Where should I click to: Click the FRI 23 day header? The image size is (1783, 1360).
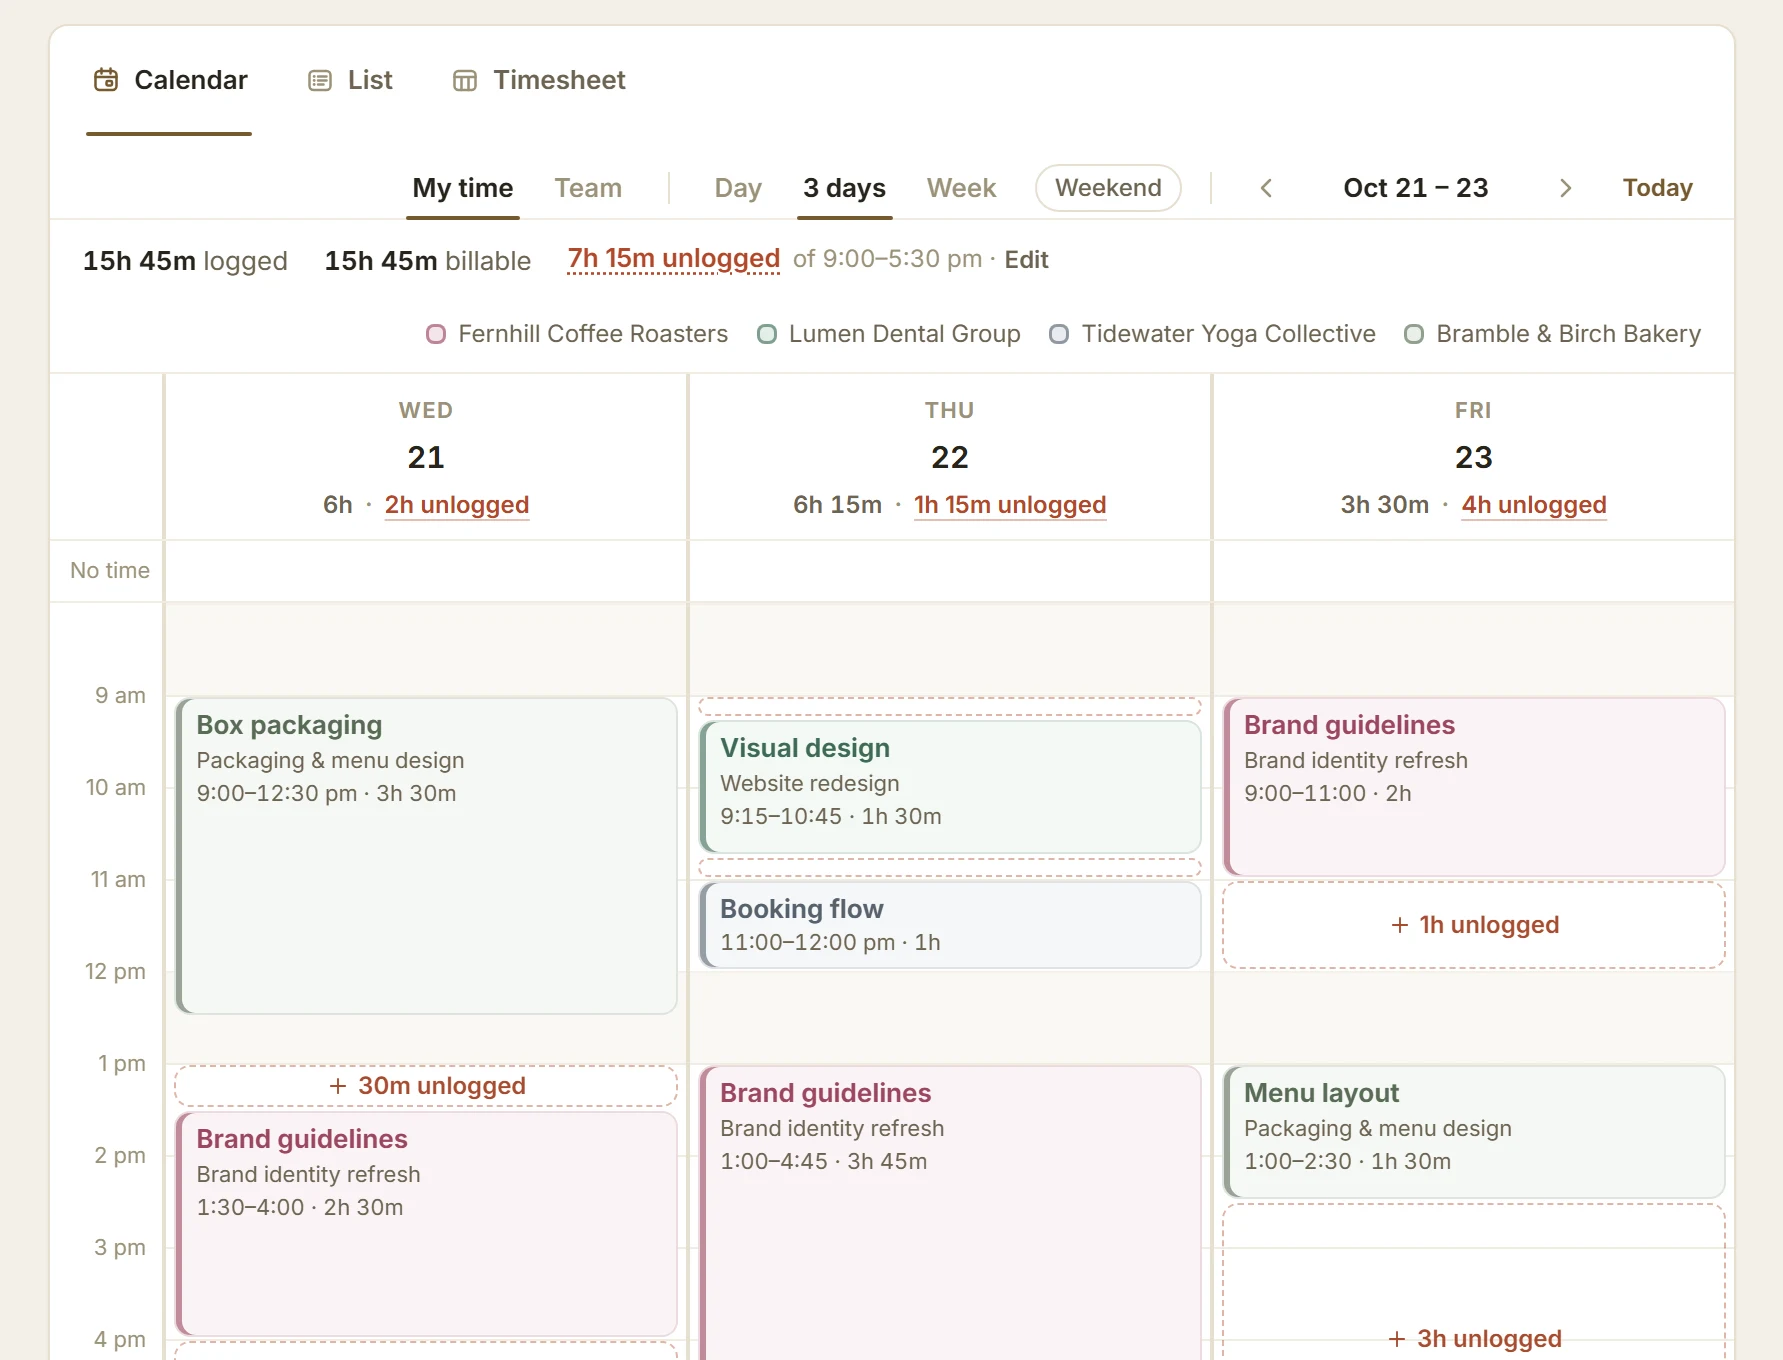point(1474,458)
